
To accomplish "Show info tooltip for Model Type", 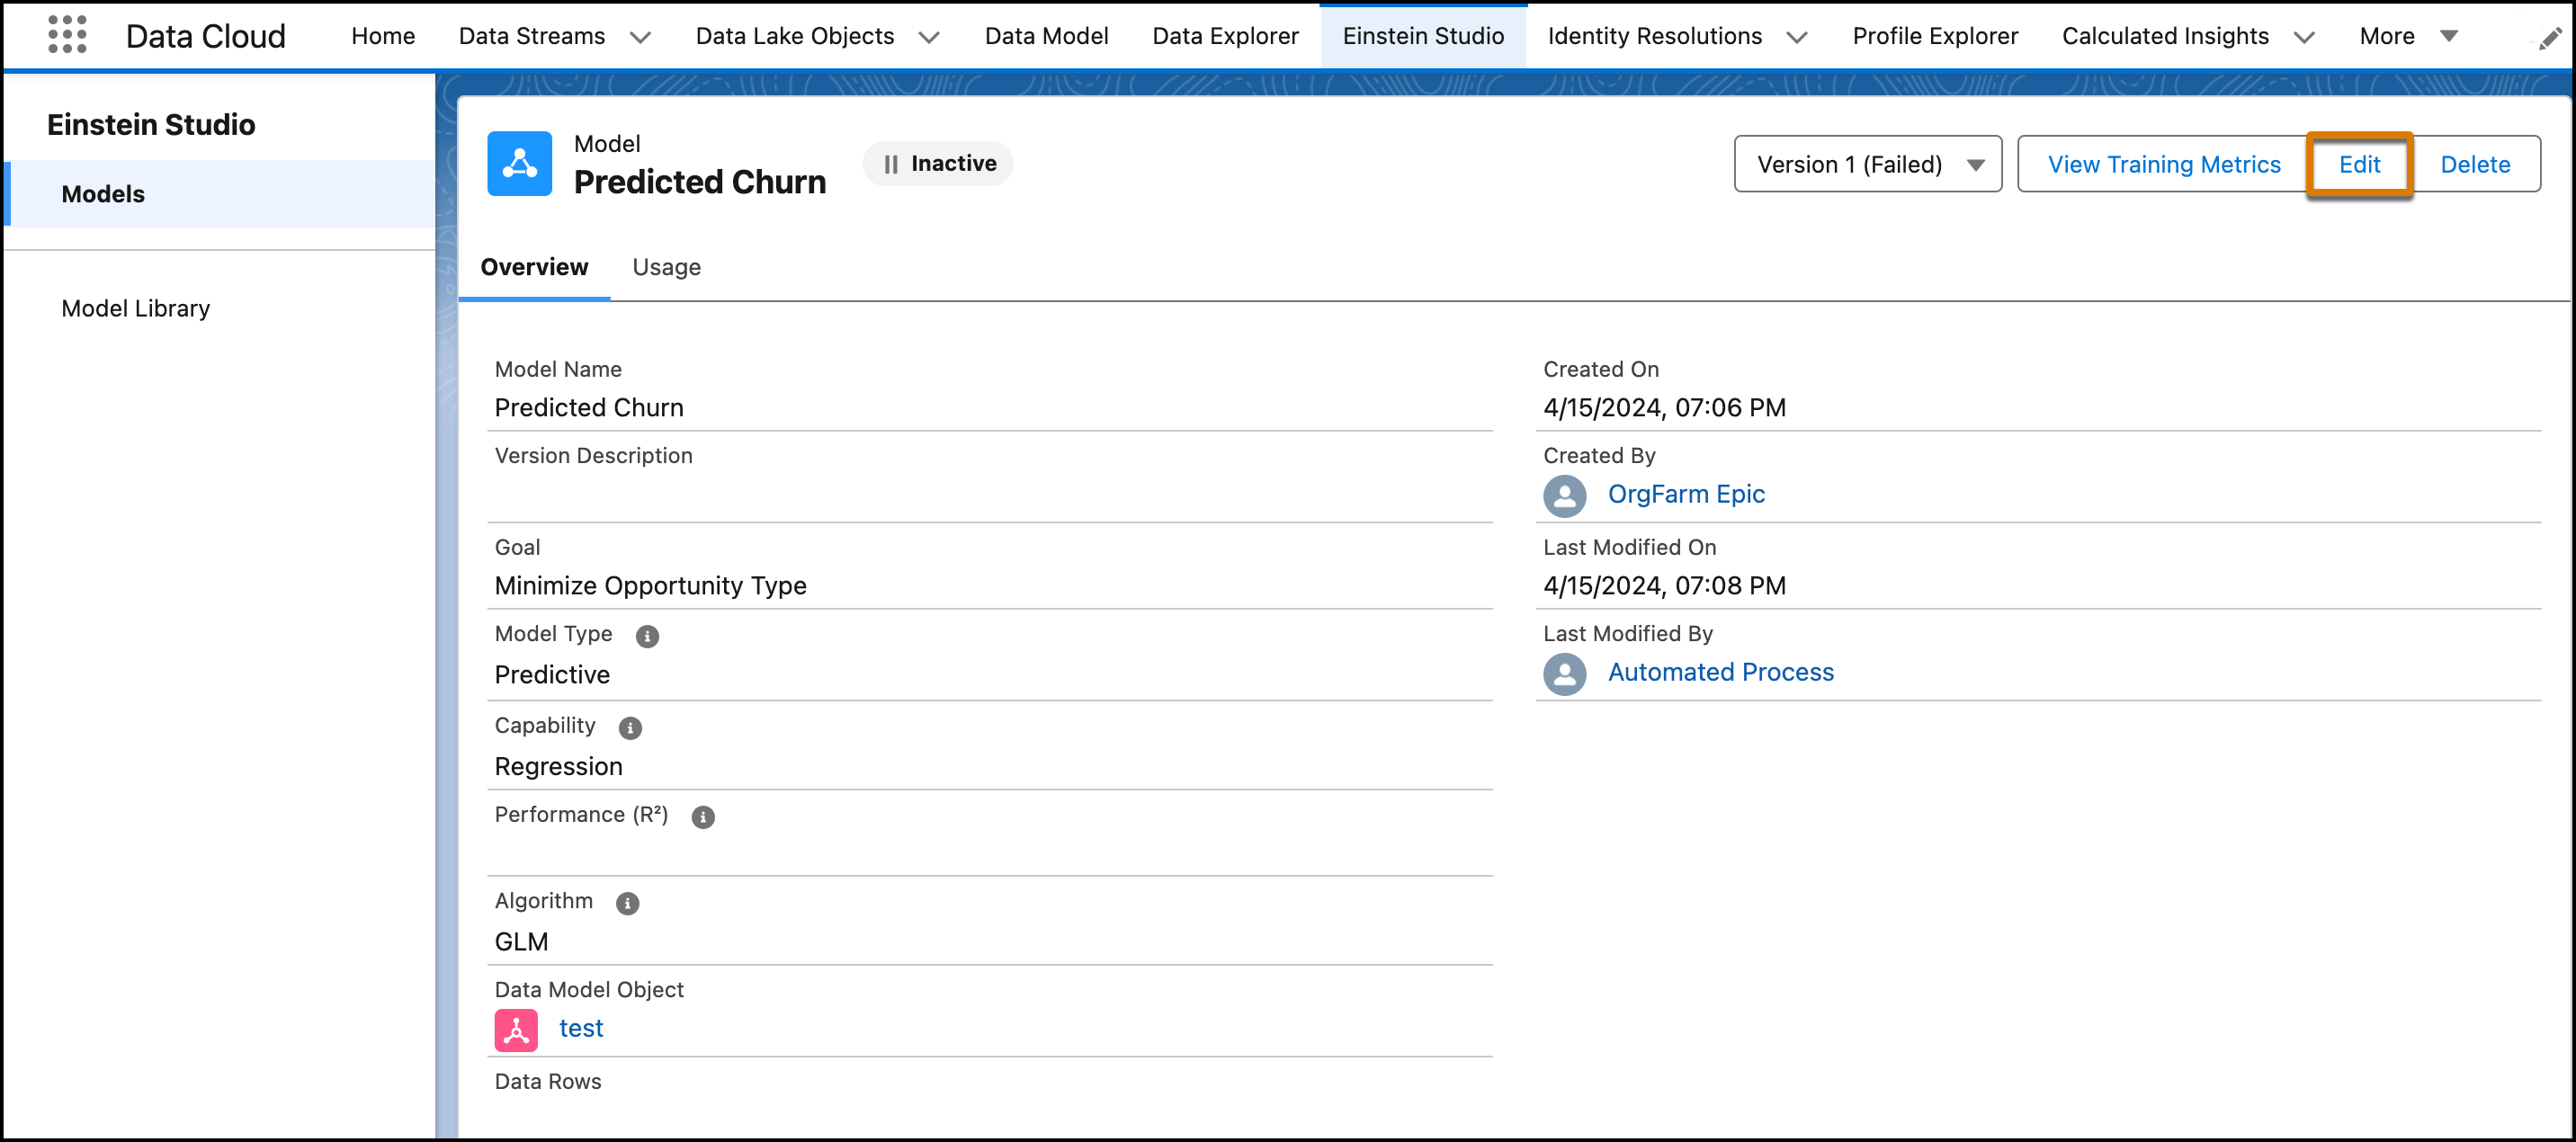I will coord(647,636).
